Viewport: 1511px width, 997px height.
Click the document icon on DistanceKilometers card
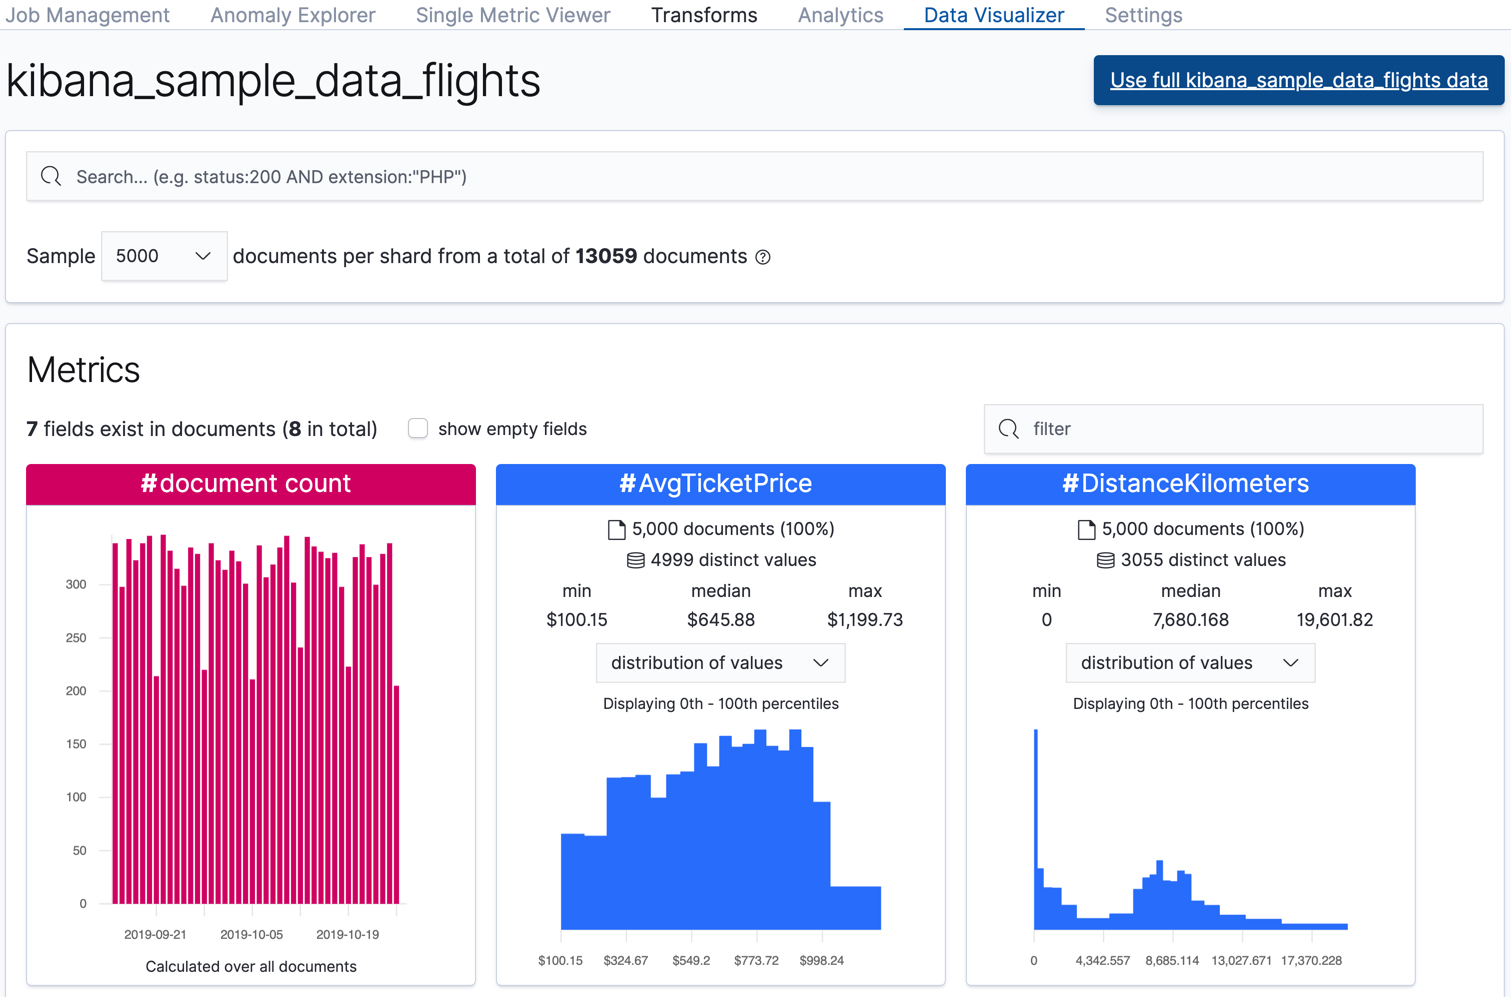tap(1084, 529)
